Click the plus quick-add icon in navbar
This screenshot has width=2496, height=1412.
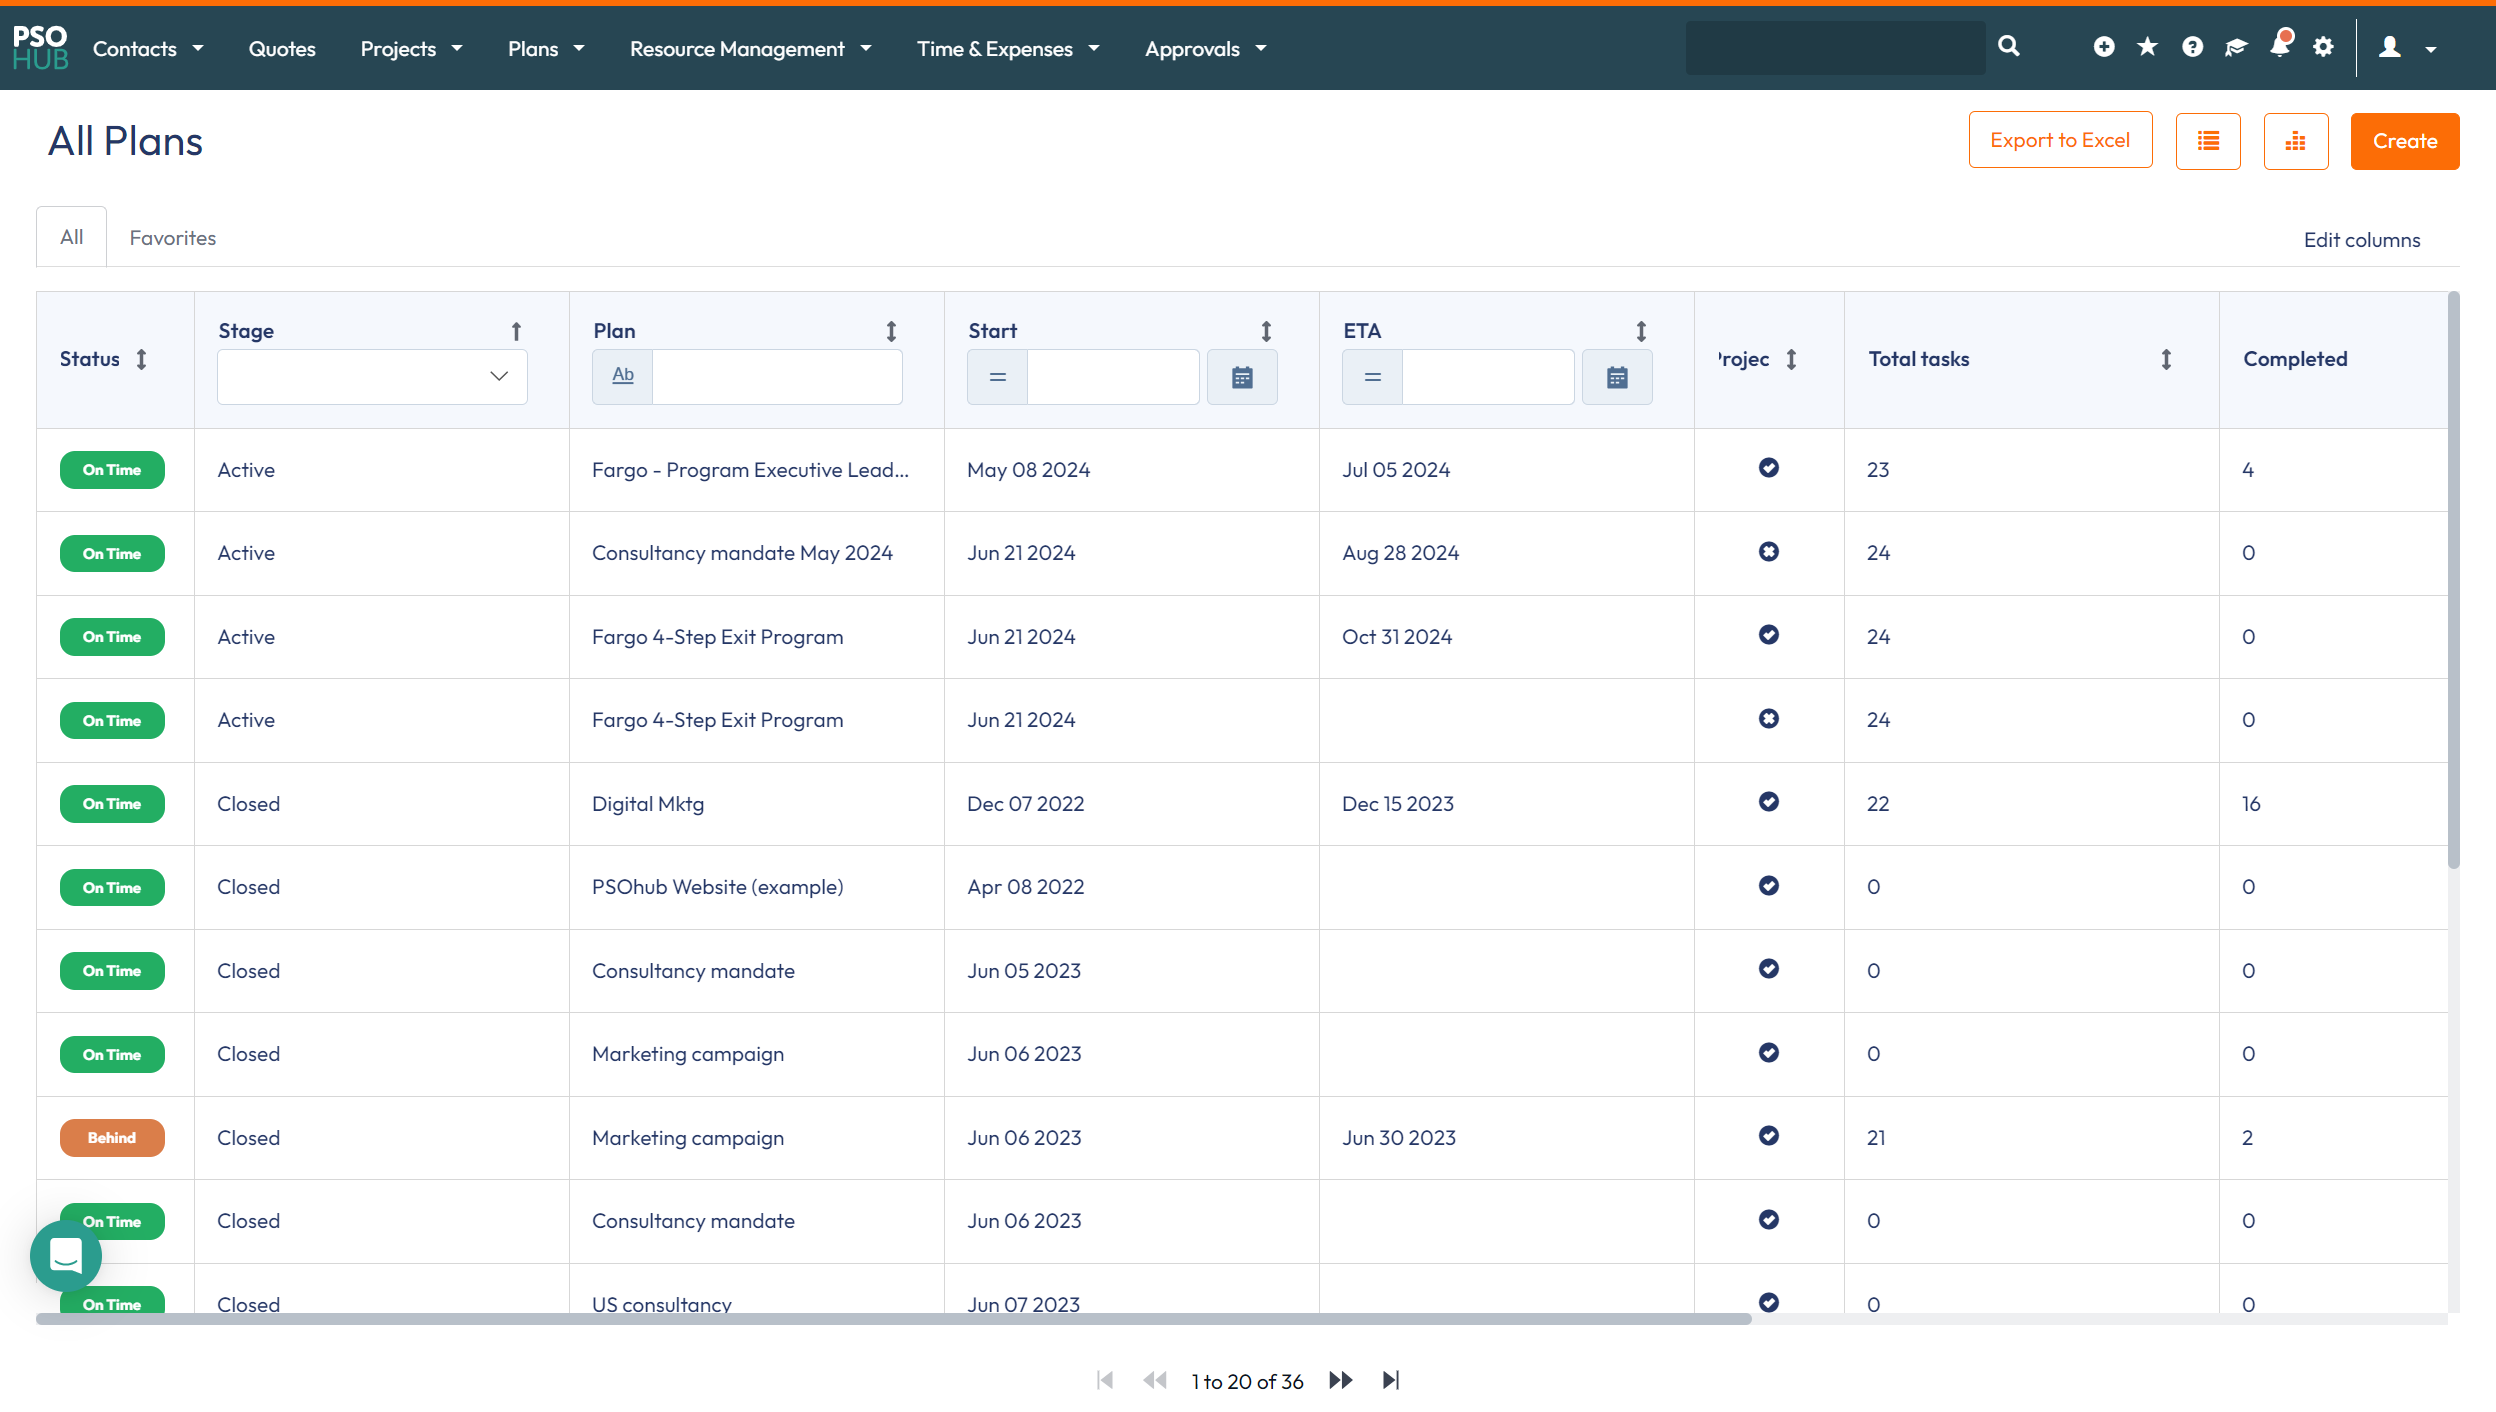2104,47
